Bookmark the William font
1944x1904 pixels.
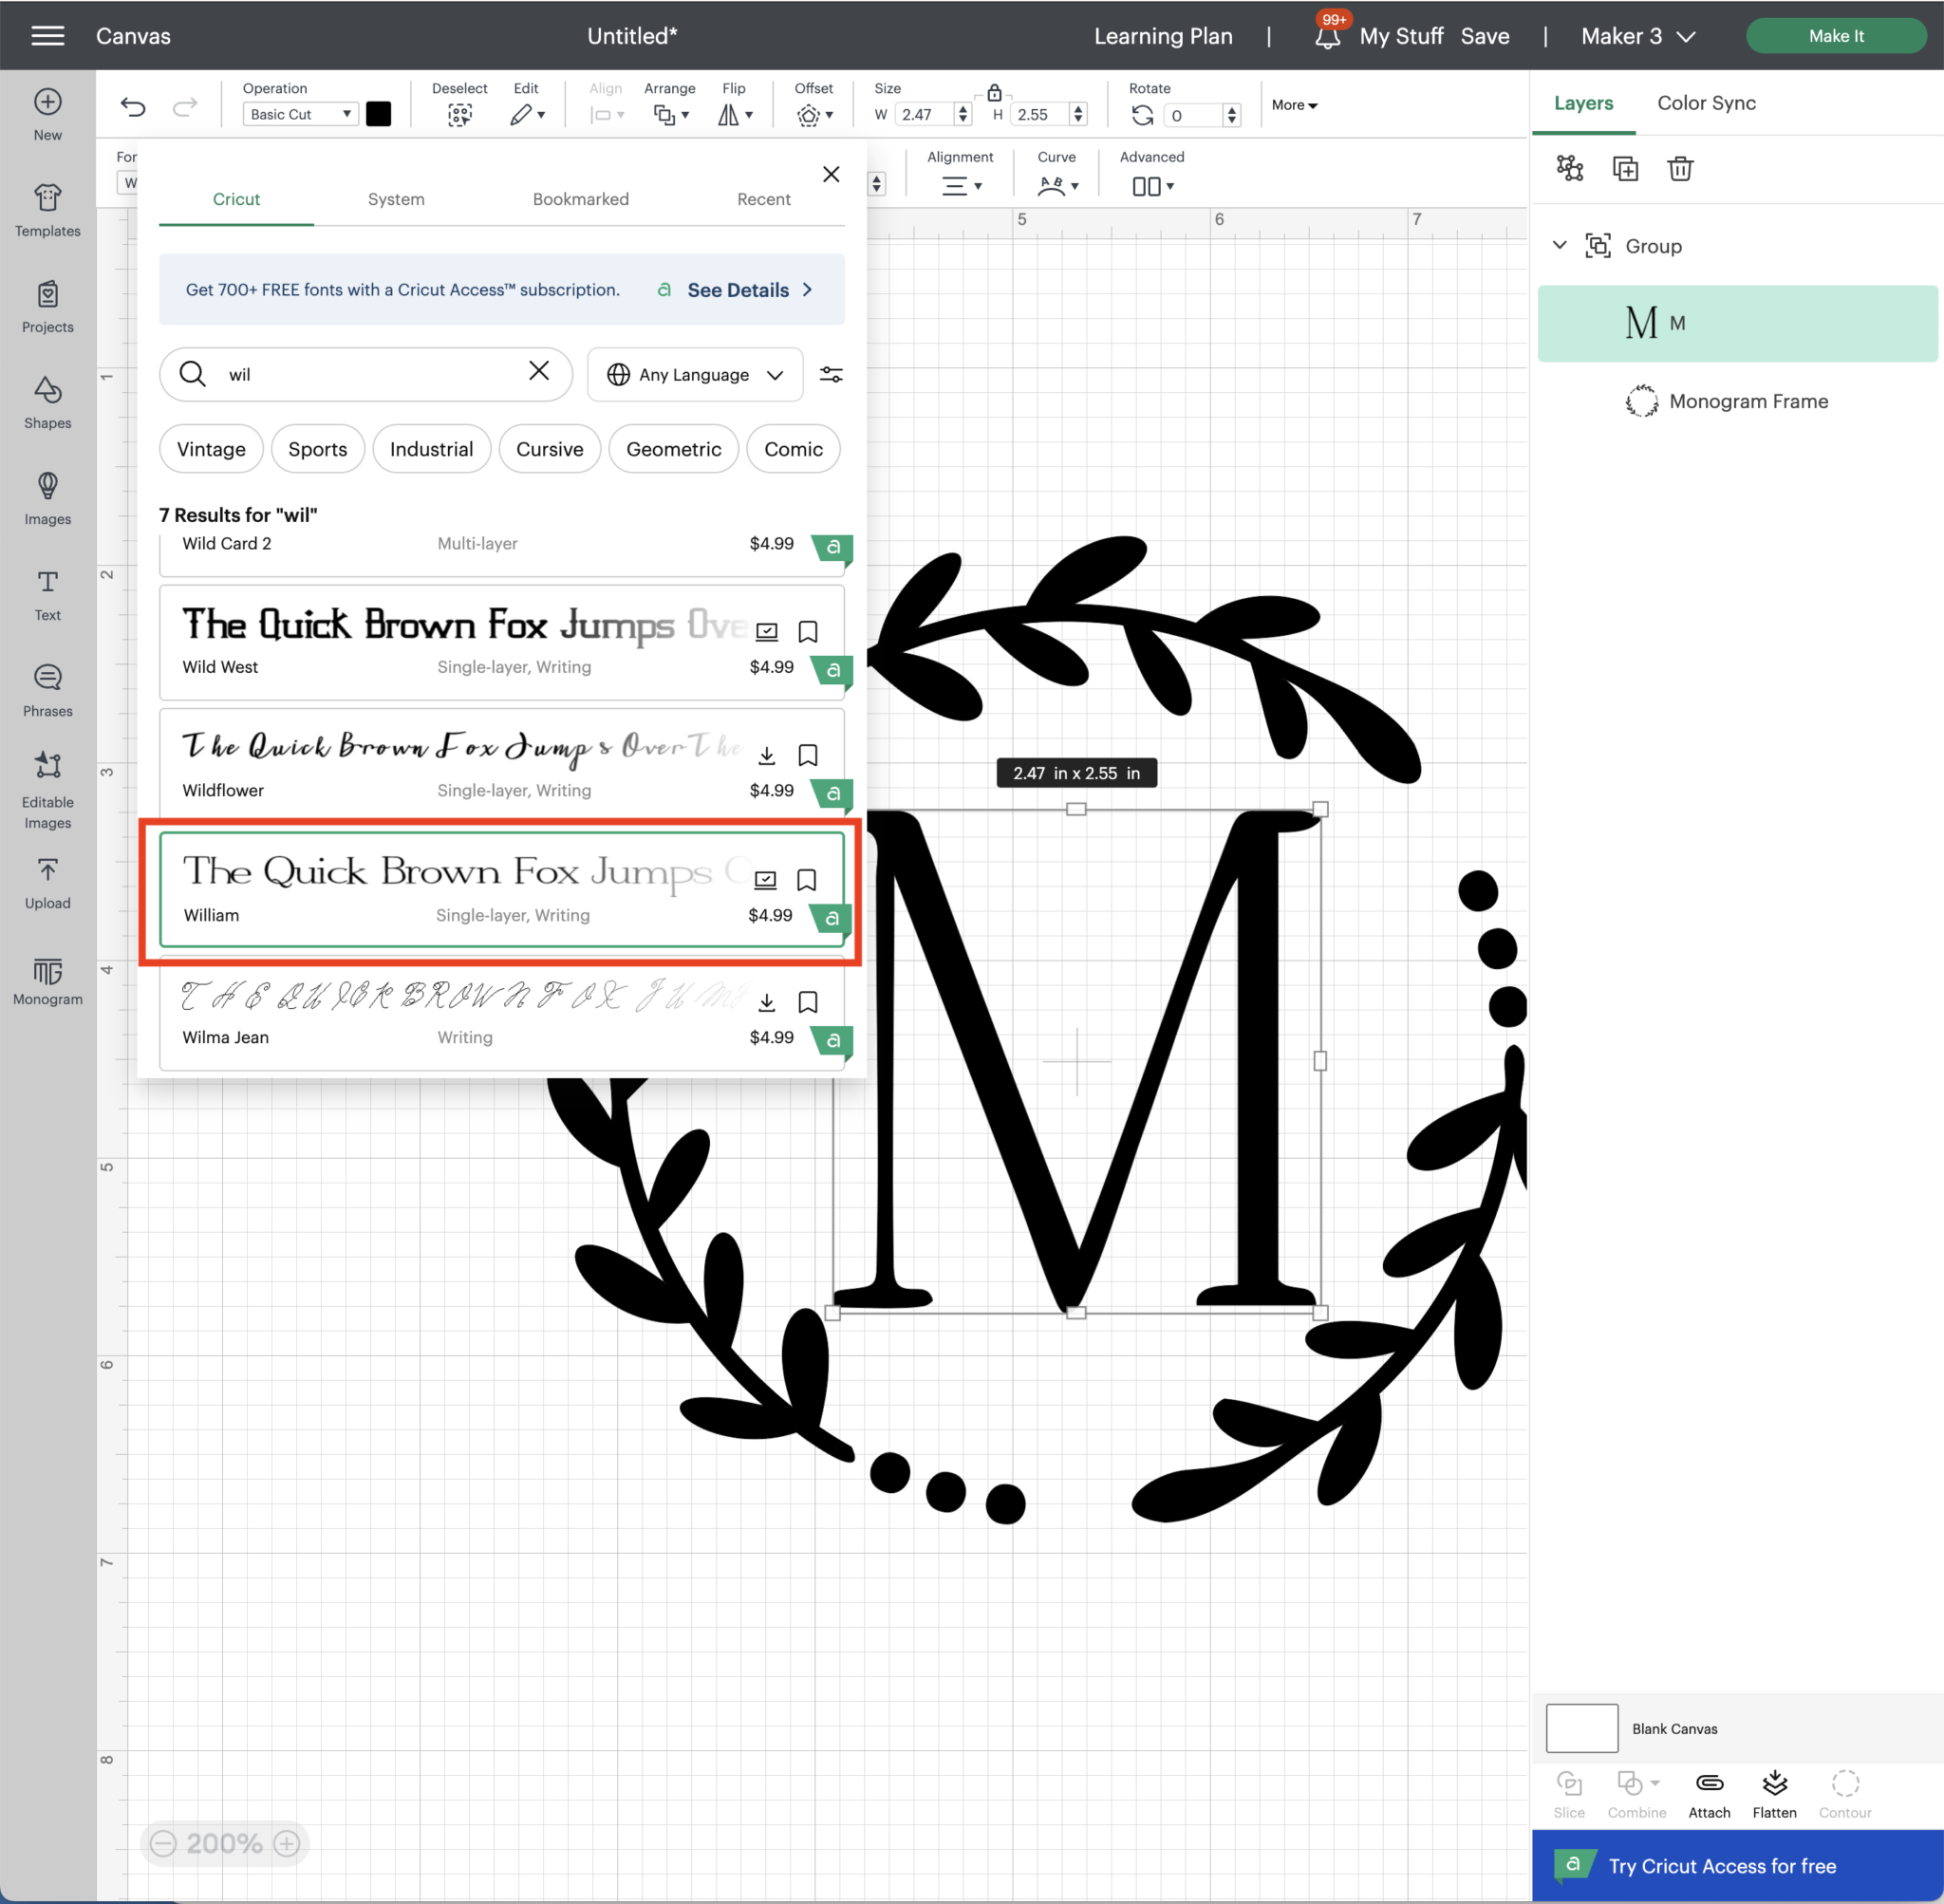(807, 879)
